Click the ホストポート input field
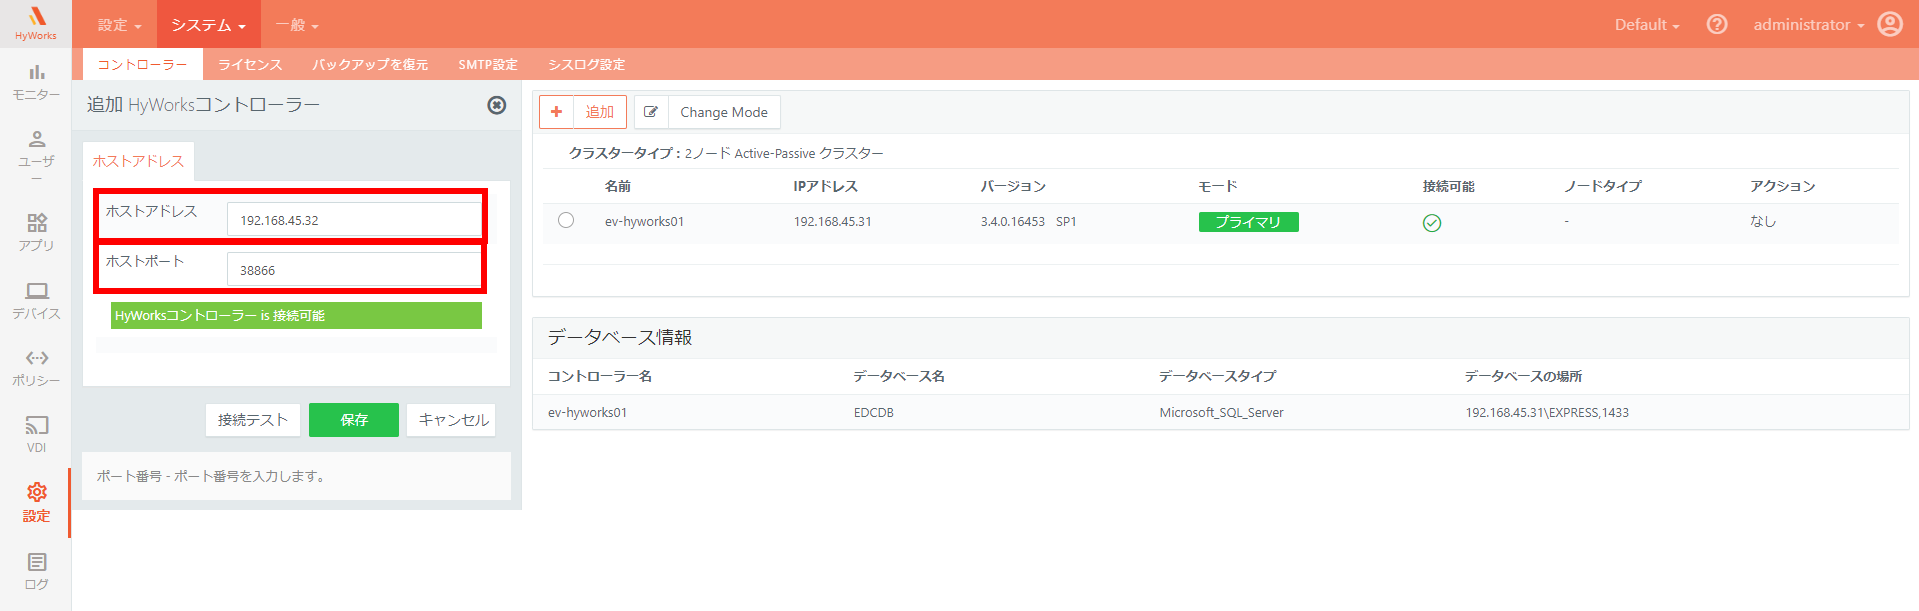Viewport: 1919px width, 611px height. pos(354,270)
